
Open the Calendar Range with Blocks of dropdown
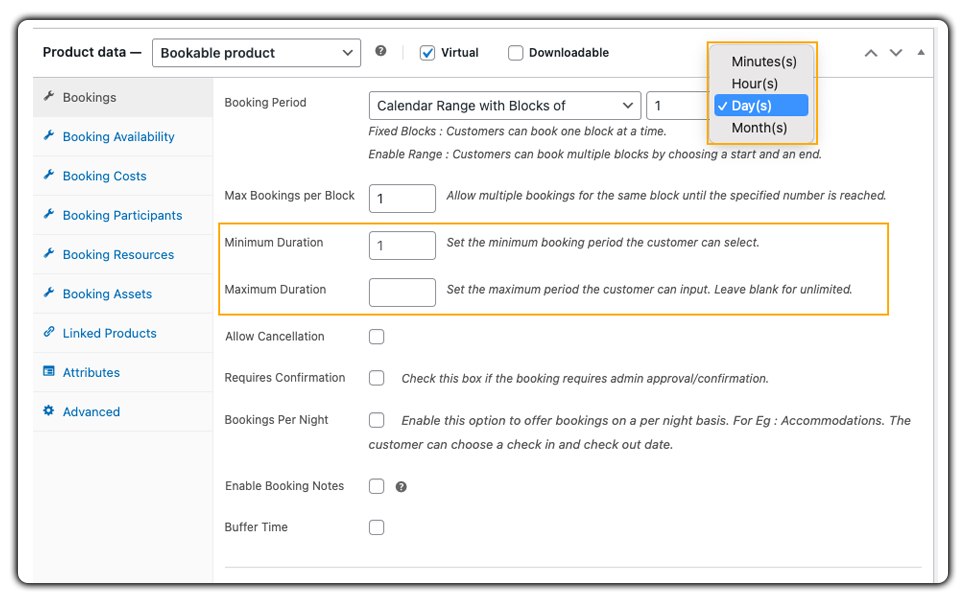tap(505, 106)
